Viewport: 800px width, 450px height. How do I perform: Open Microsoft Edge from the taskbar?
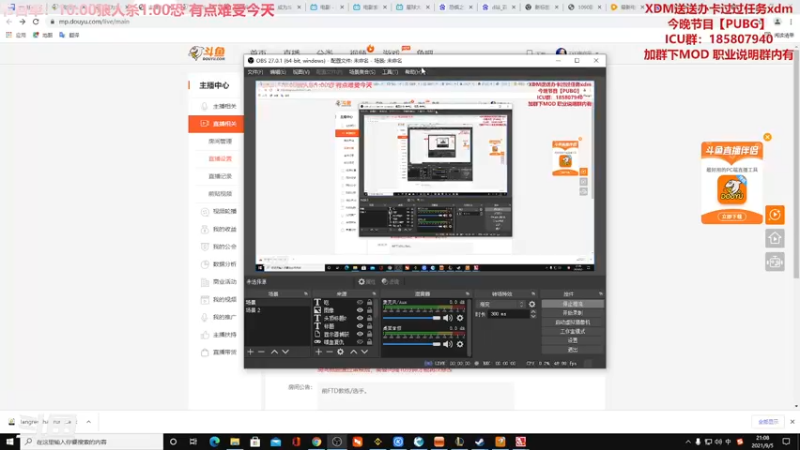(214, 441)
